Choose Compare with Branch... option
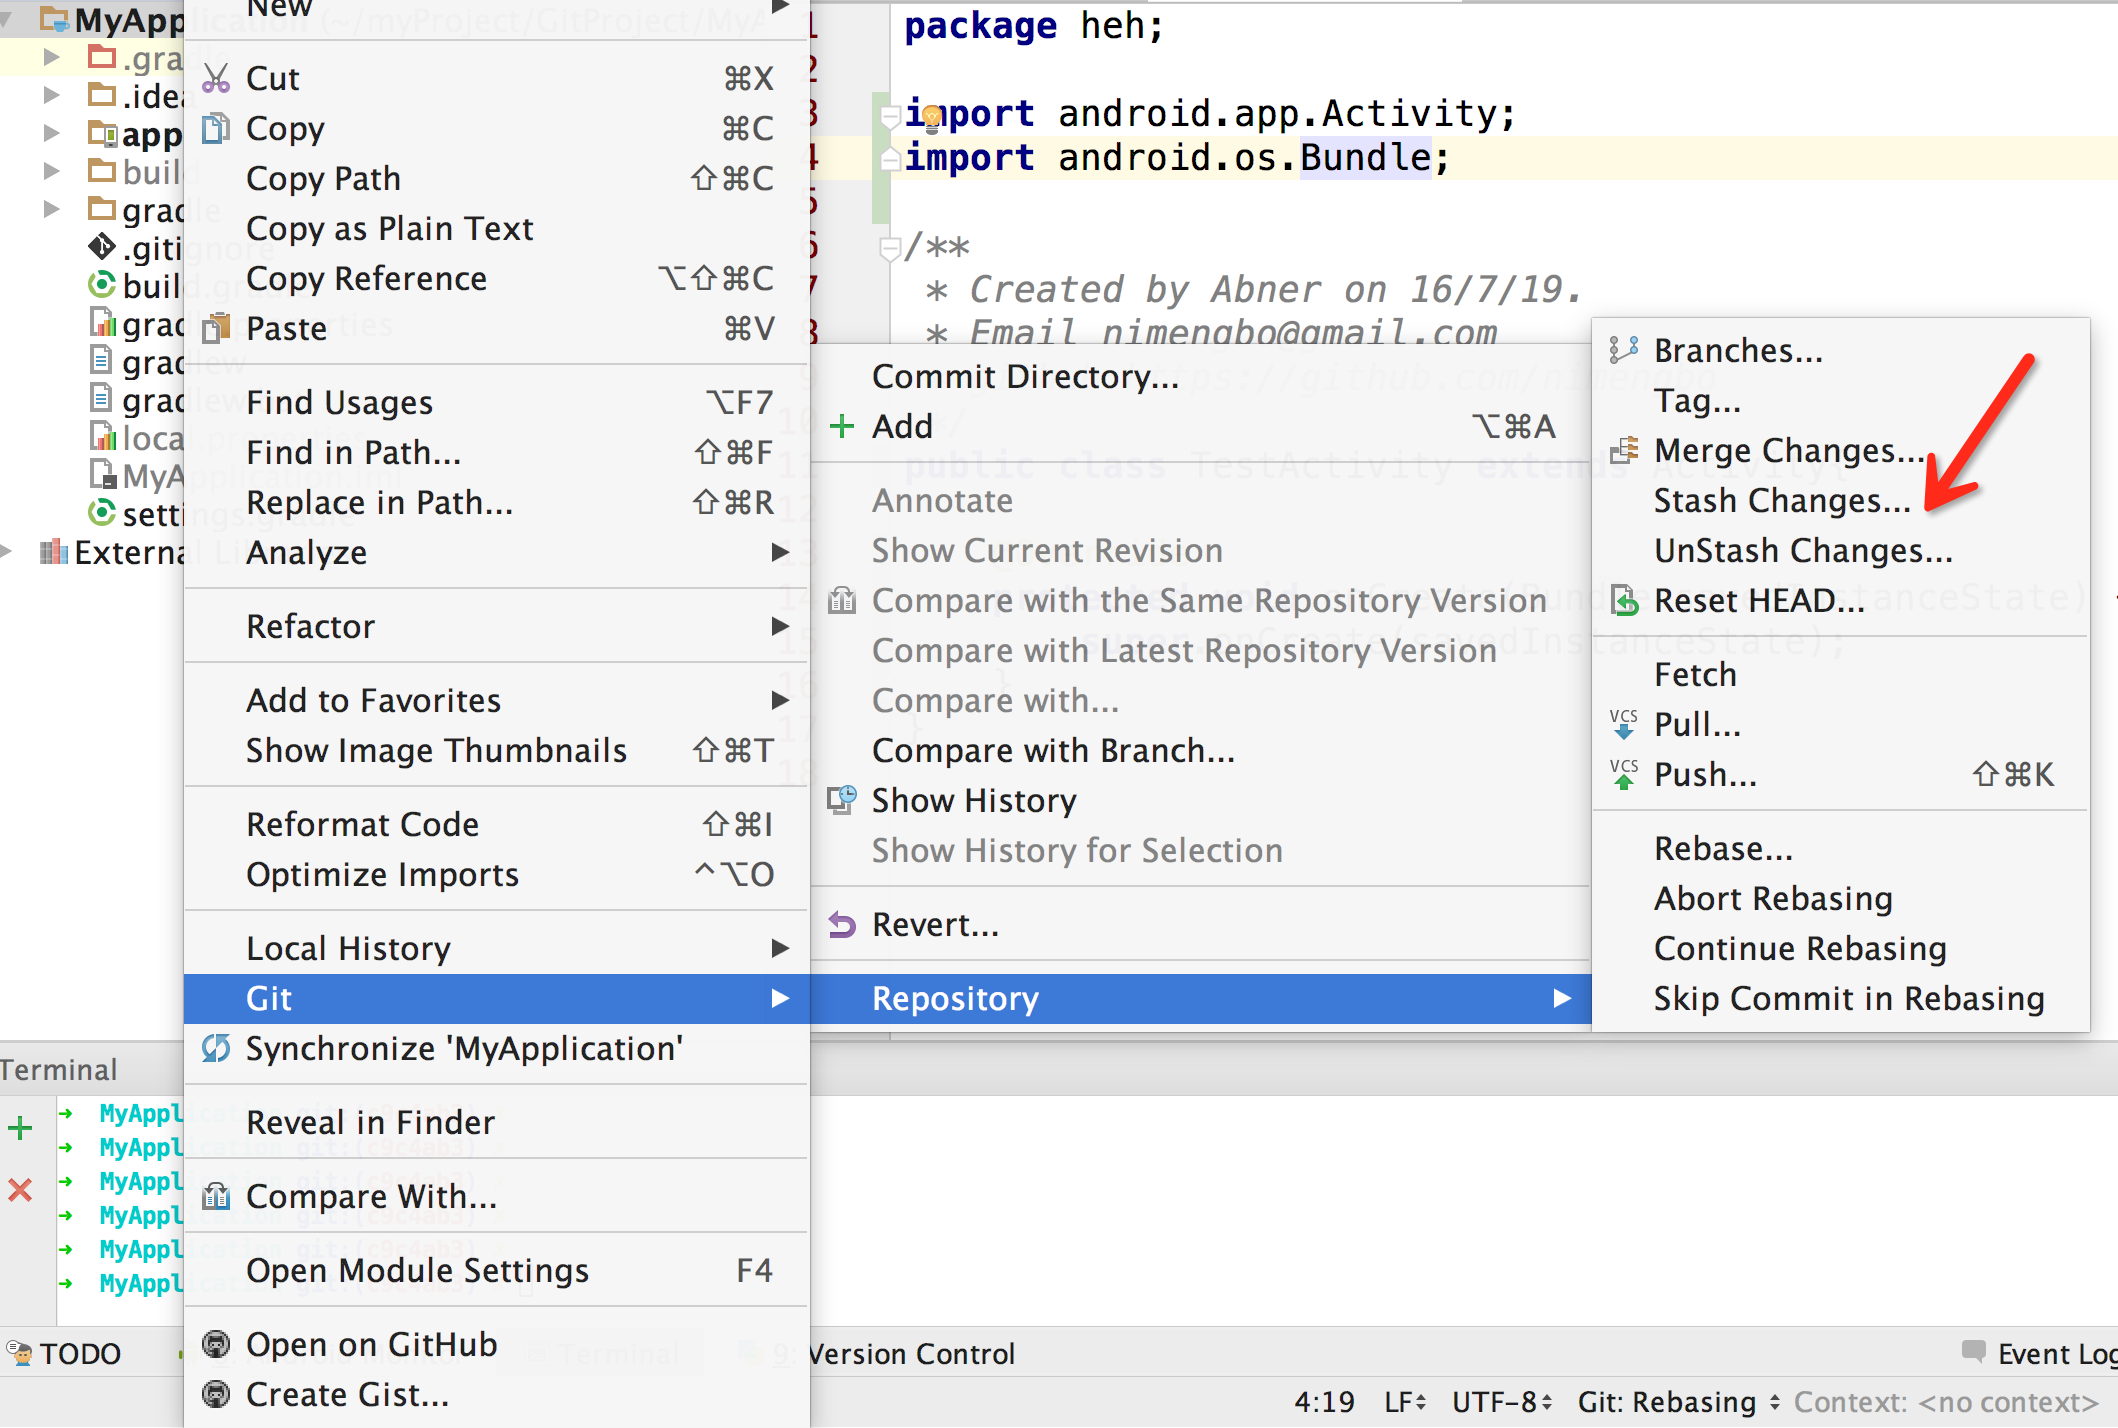 (x=1053, y=750)
